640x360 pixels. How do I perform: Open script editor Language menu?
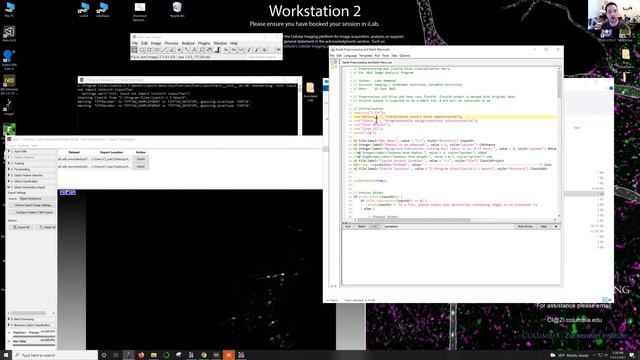point(350,56)
